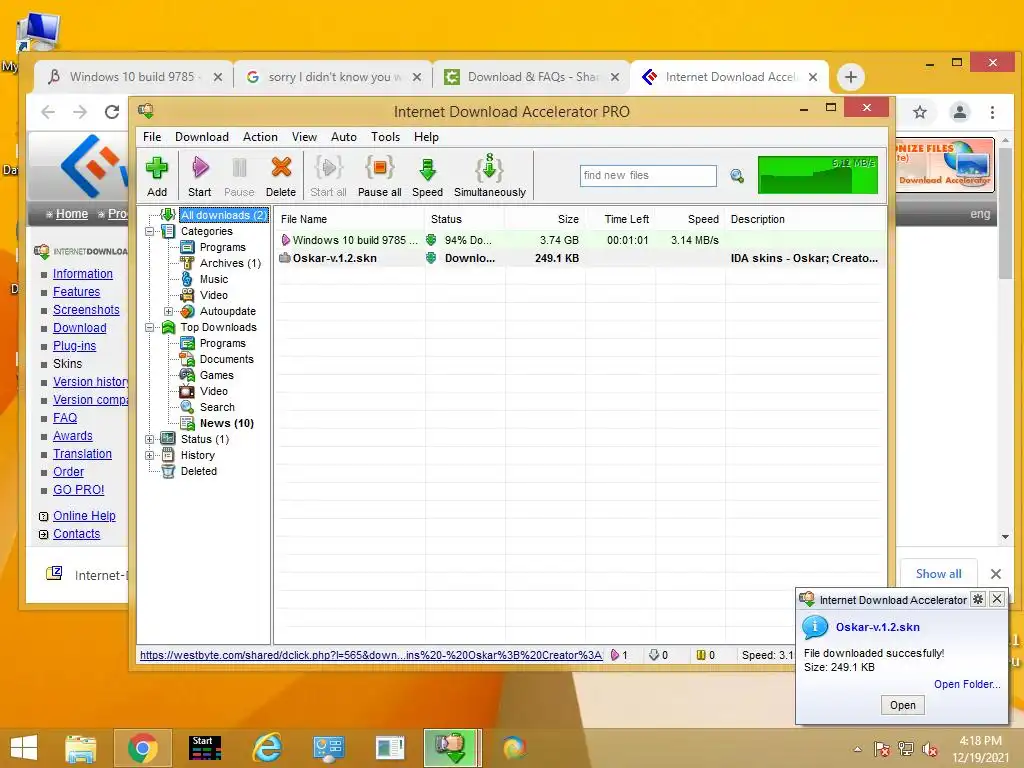Select Documents under Top Downloads
1024x768 pixels.
(x=226, y=359)
